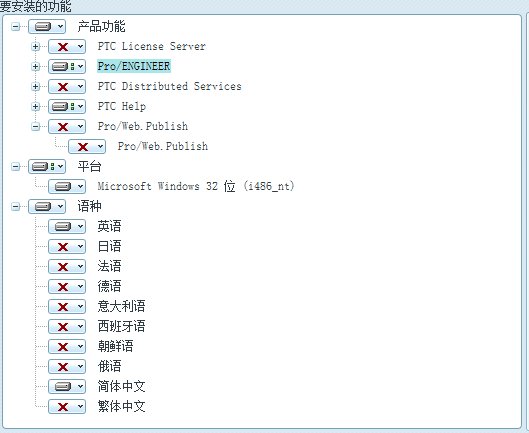
Task: Select the child Pro/Web.Publish sub-item label
Action: (x=163, y=146)
